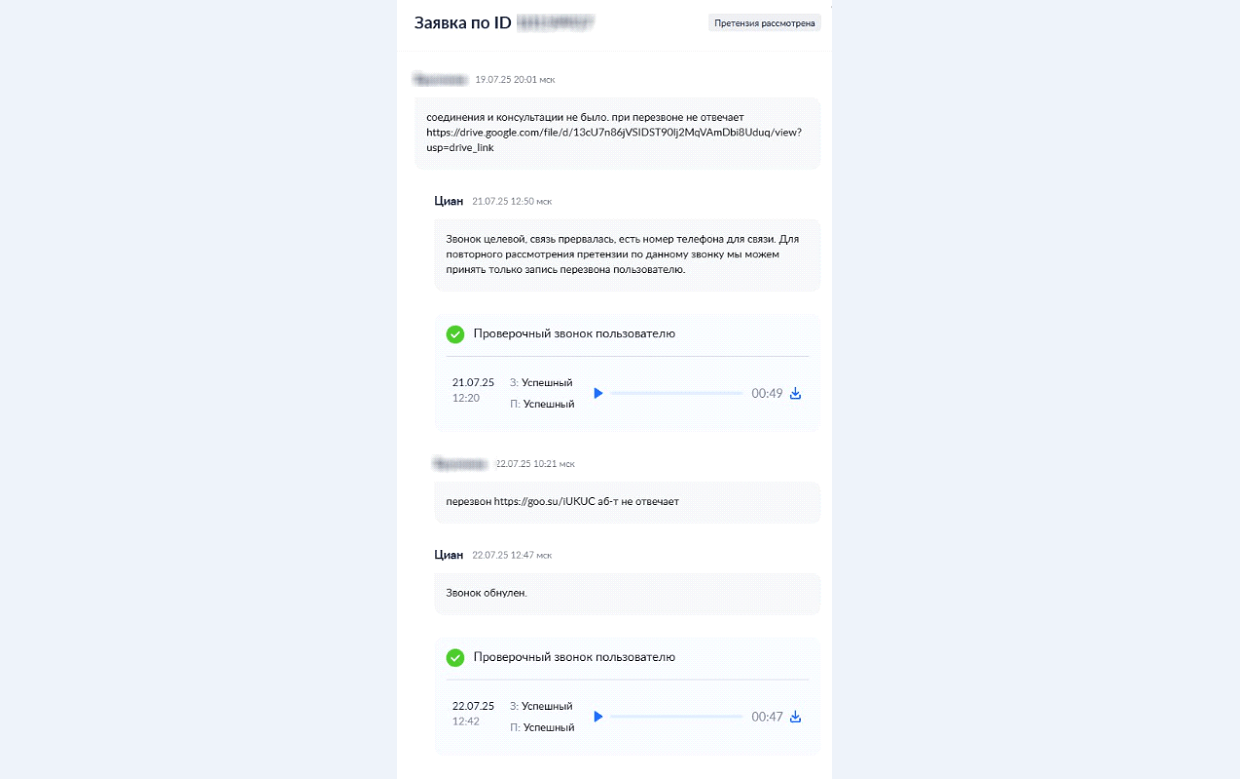Seek within the 00:49 audio progress bar

tap(676, 394)
